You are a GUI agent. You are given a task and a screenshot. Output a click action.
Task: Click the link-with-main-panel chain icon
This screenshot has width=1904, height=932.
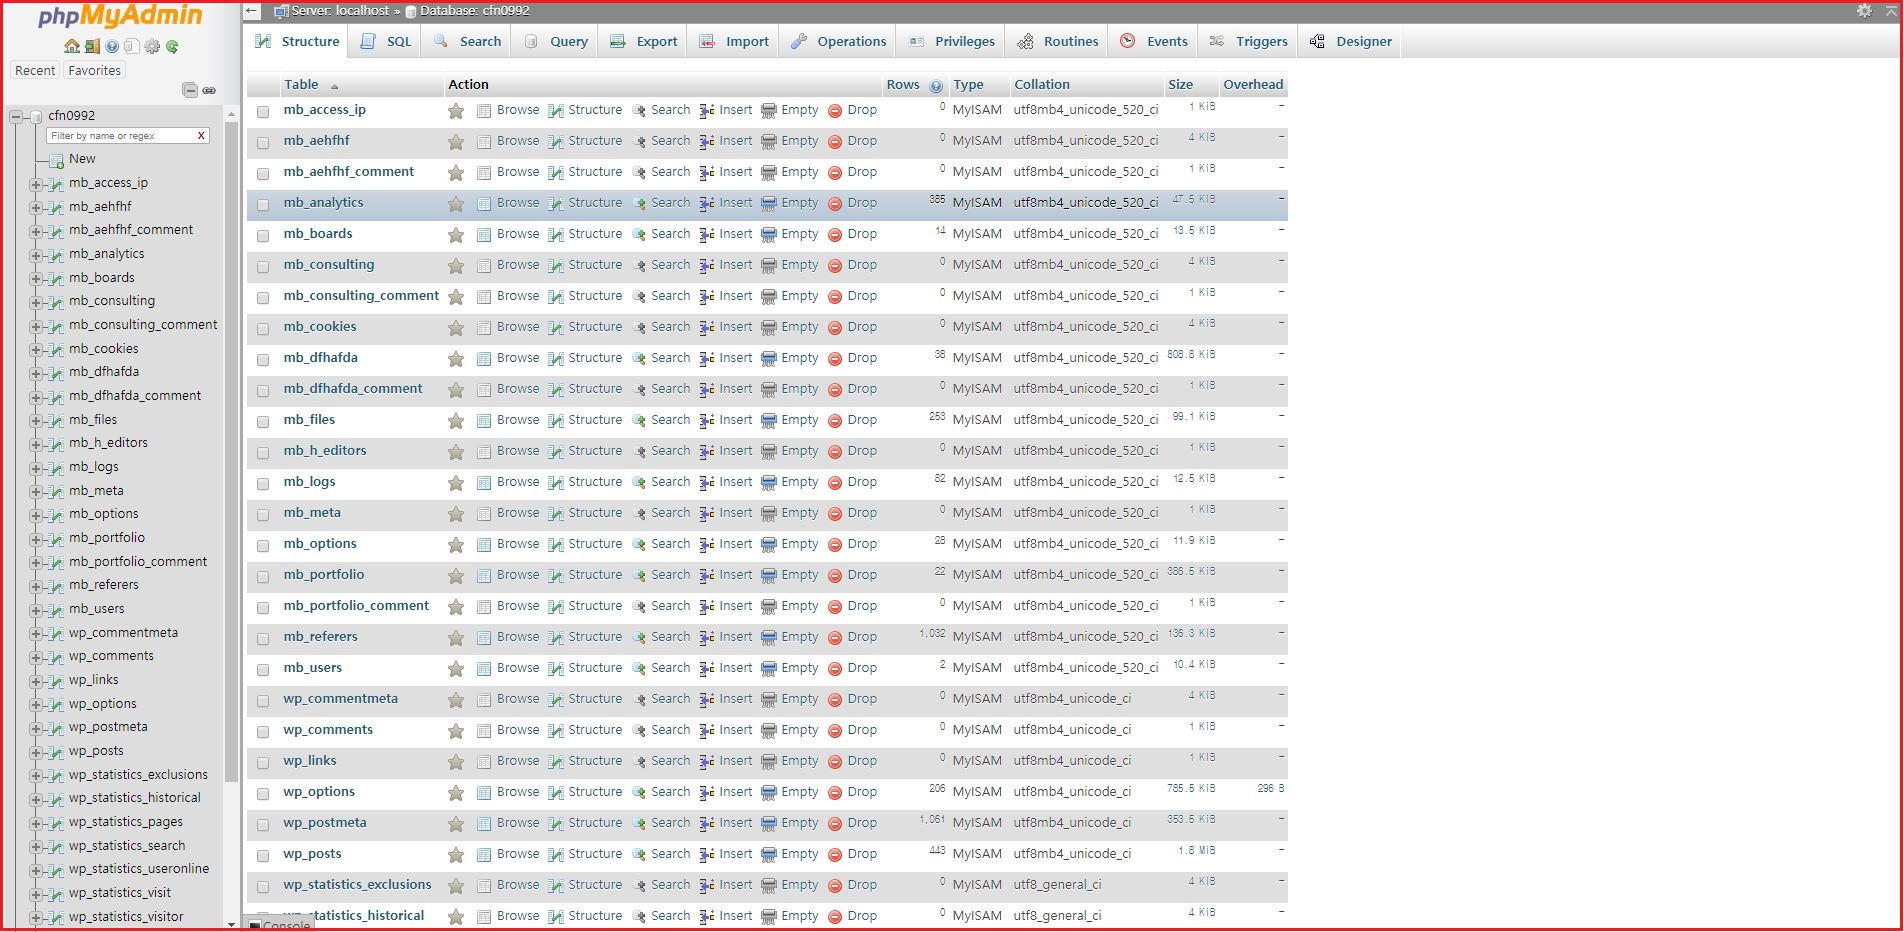209,90
